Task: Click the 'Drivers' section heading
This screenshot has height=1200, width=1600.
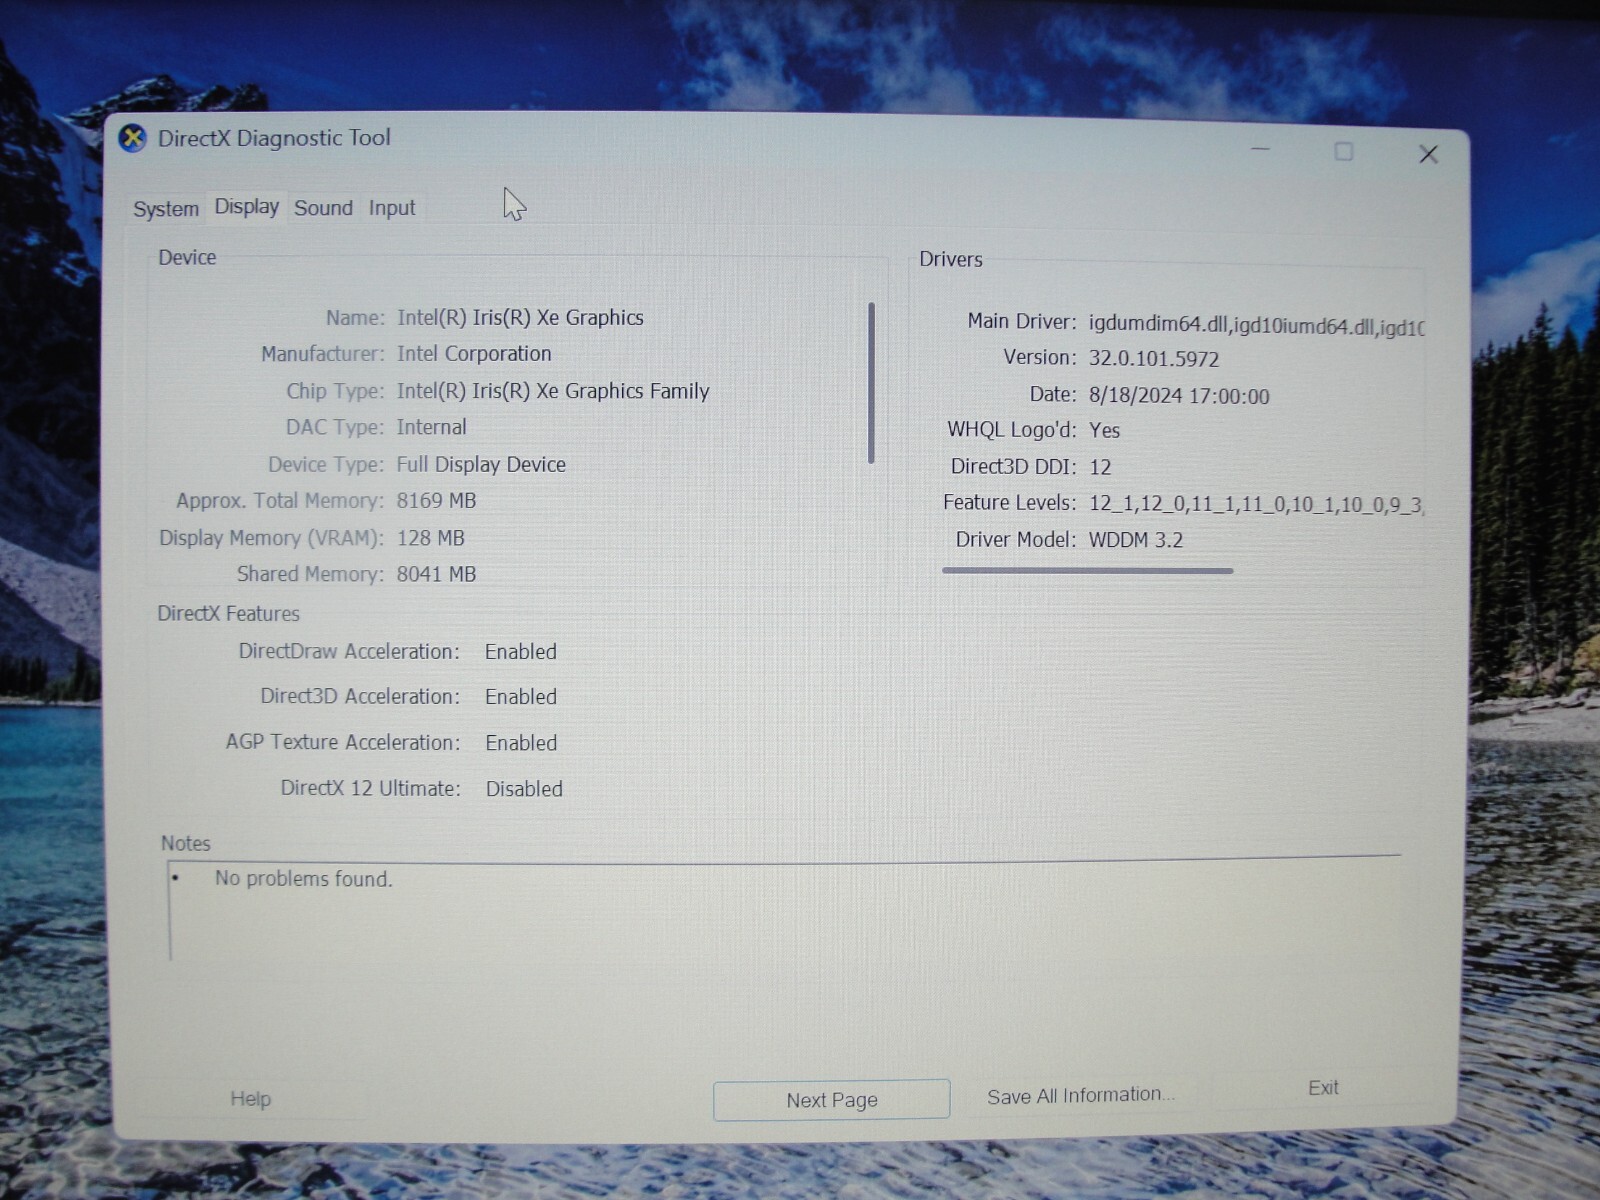Action: [951, 260]
